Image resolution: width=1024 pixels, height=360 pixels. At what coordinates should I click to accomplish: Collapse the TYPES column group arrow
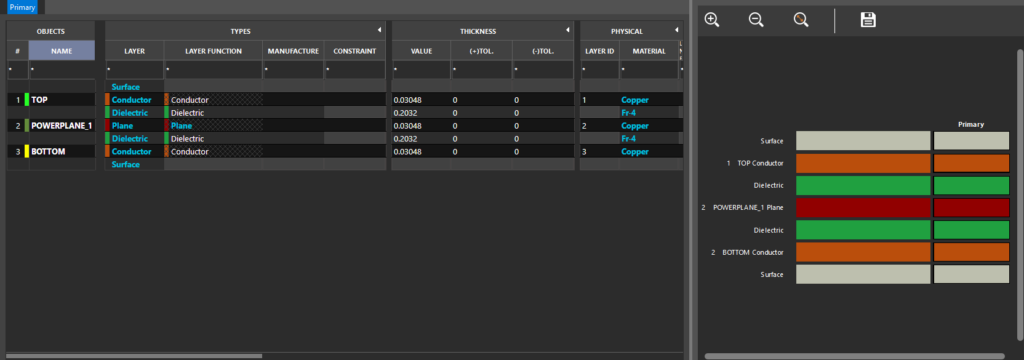pyautogui.click(x=379, y=31)
